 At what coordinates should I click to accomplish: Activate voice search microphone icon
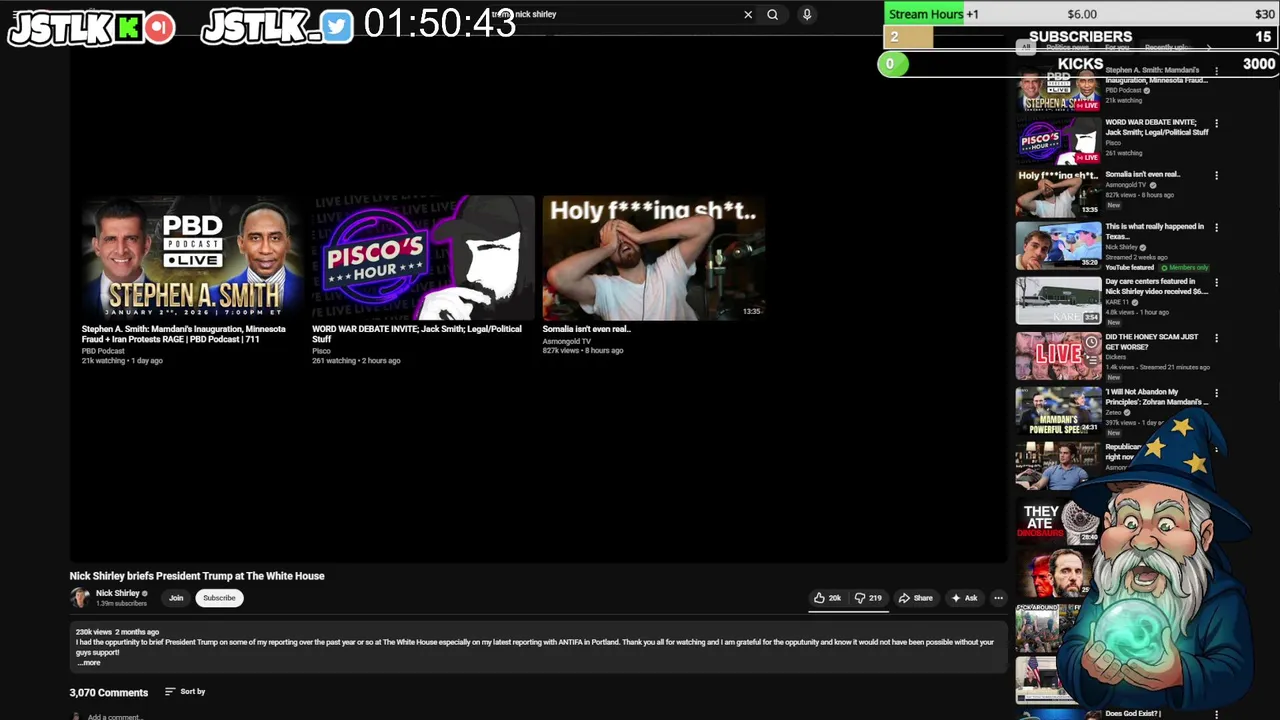(x=806, y=15)
